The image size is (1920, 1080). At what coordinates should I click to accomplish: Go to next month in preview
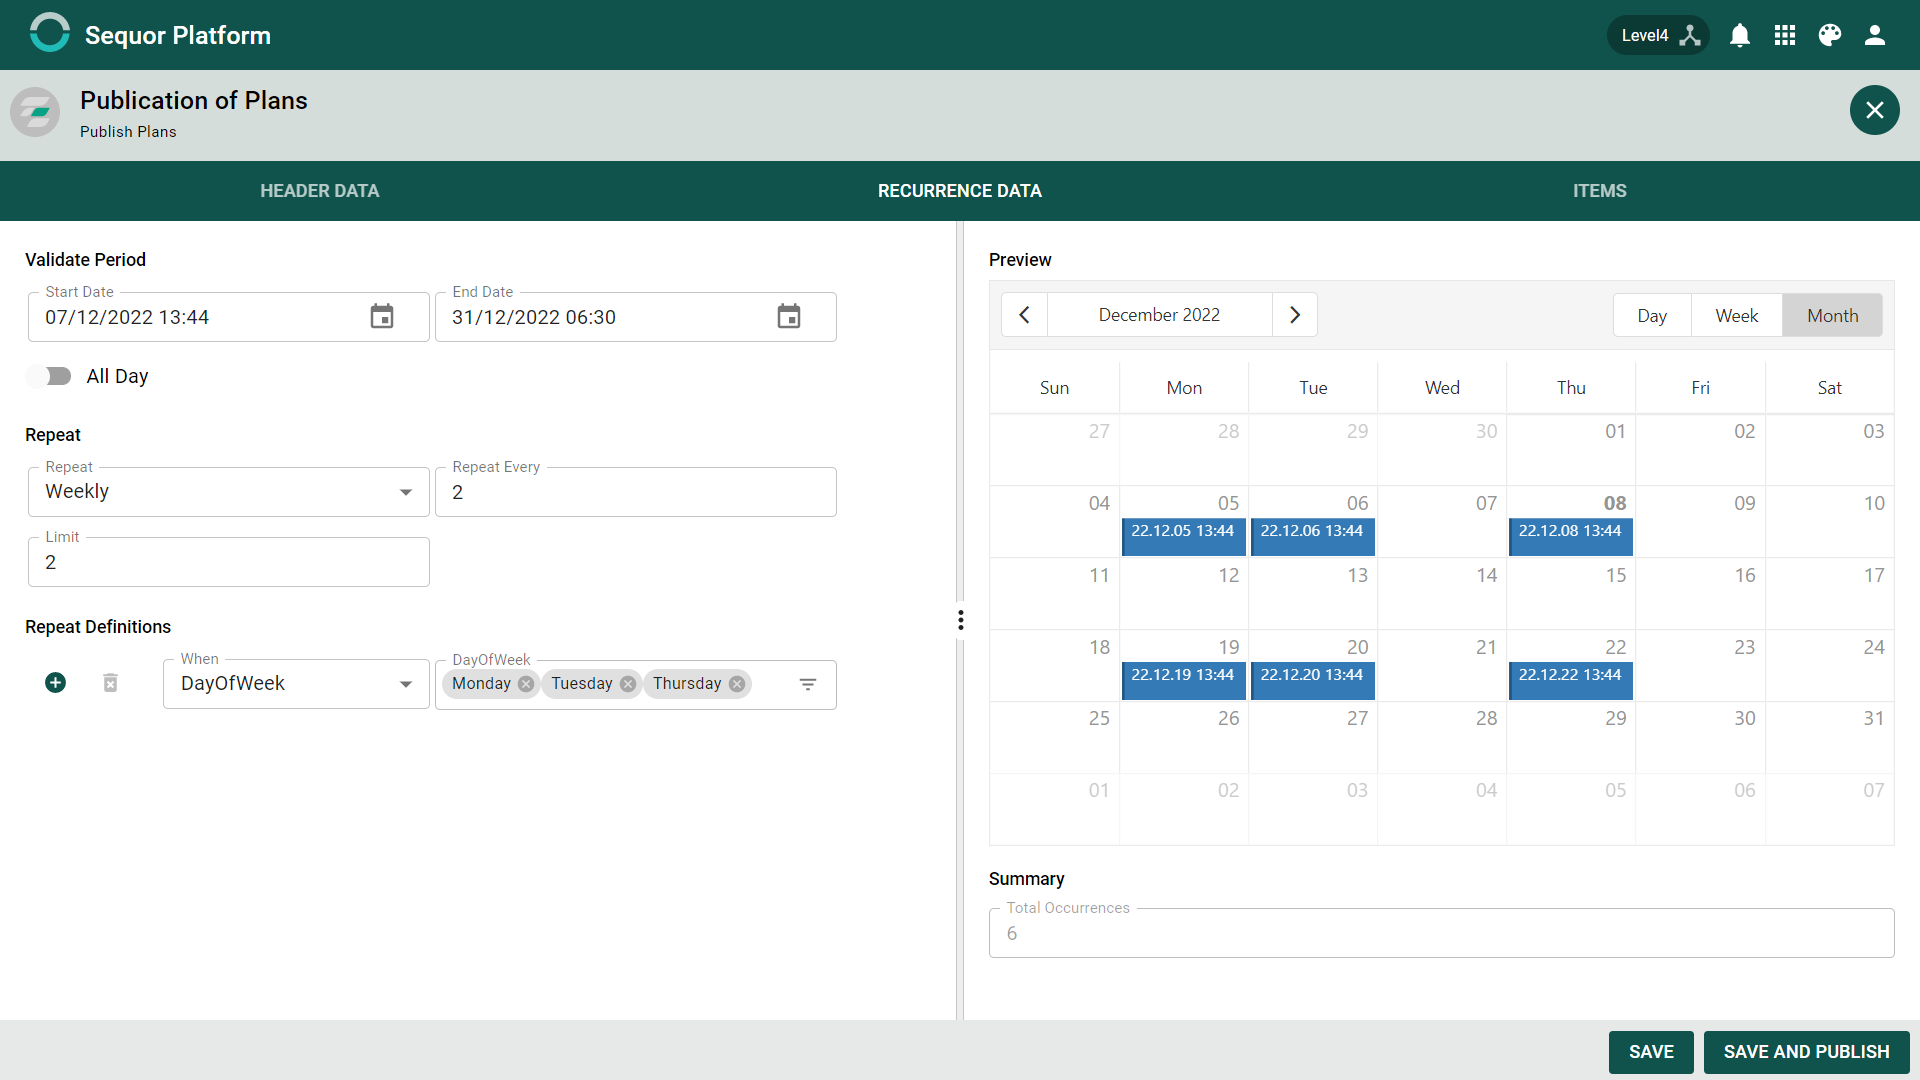click(x=1295, y=315)
